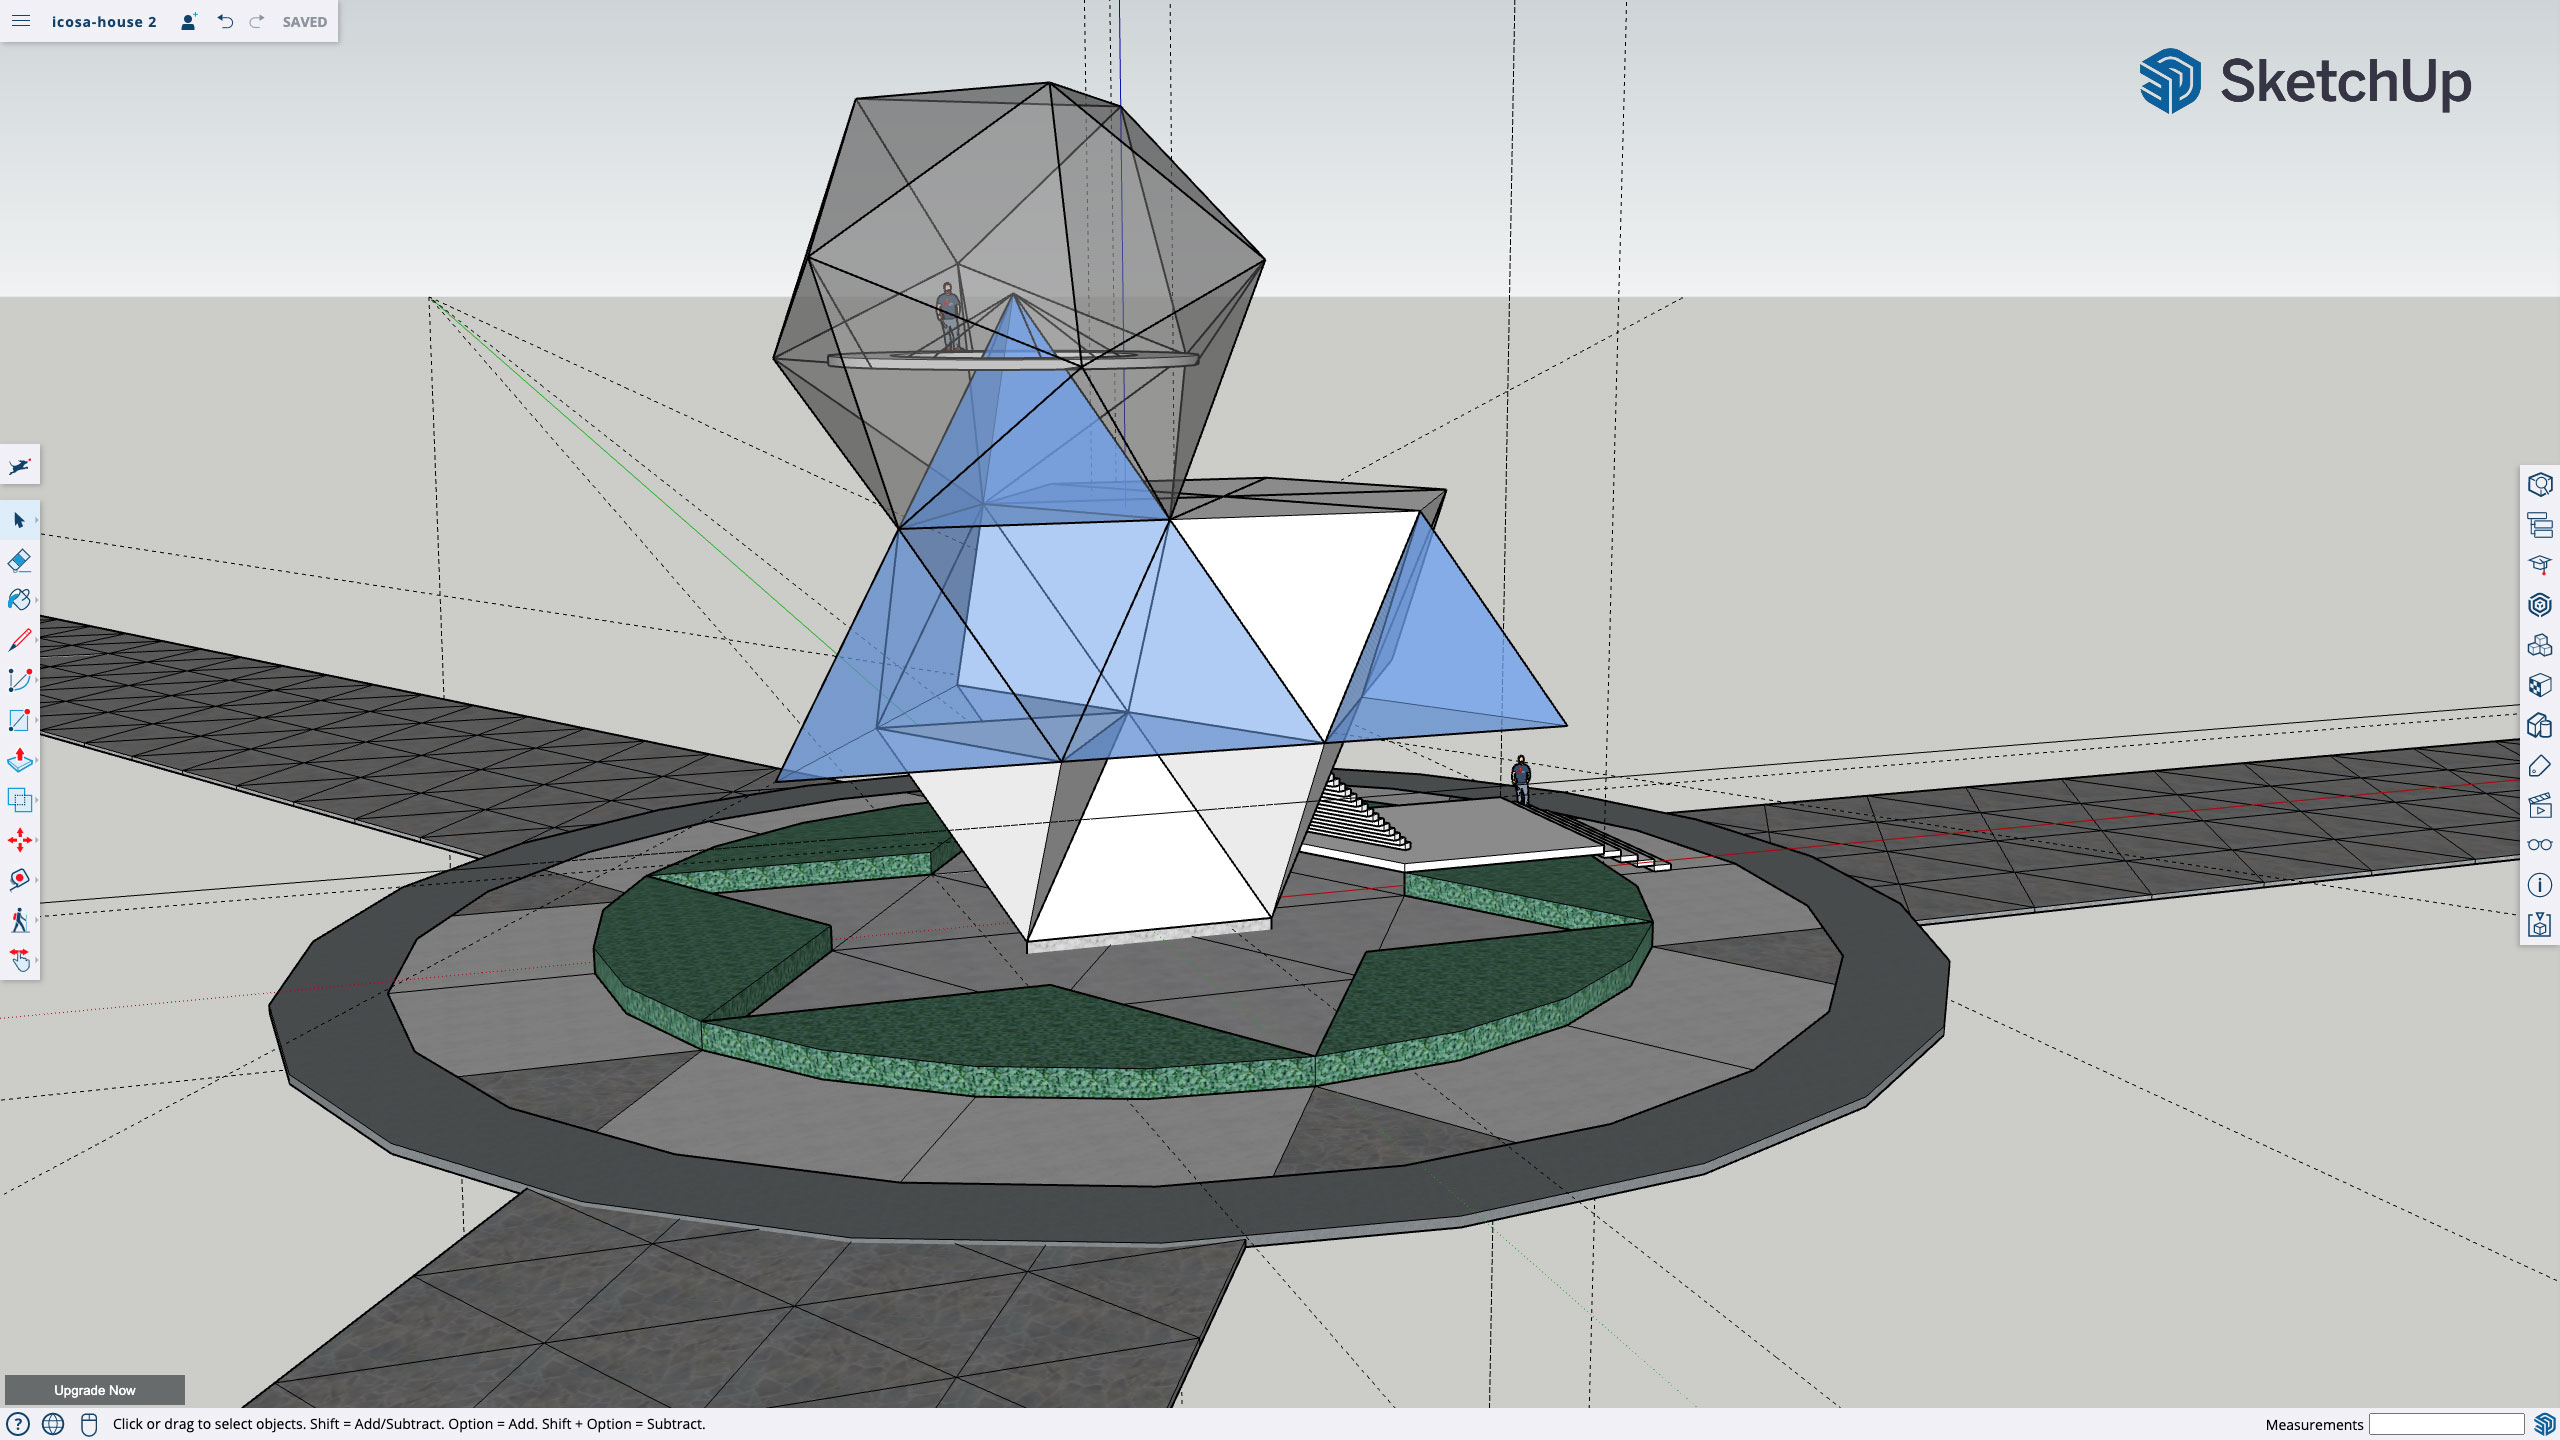Undo the last action
The width and height of the screenshot is (2560, 1440).
pyautogui.click(x=225, y=21)
